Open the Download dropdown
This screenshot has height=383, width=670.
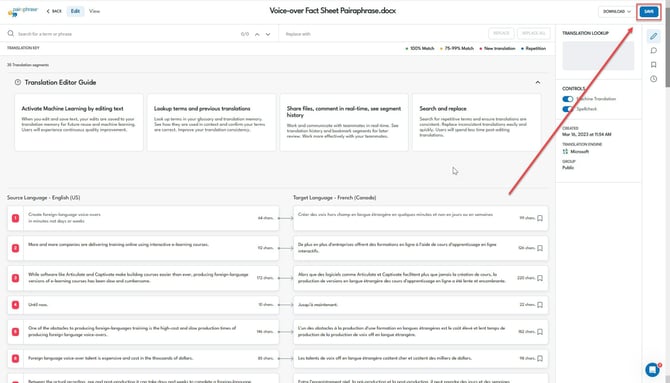tap(616, 12)
